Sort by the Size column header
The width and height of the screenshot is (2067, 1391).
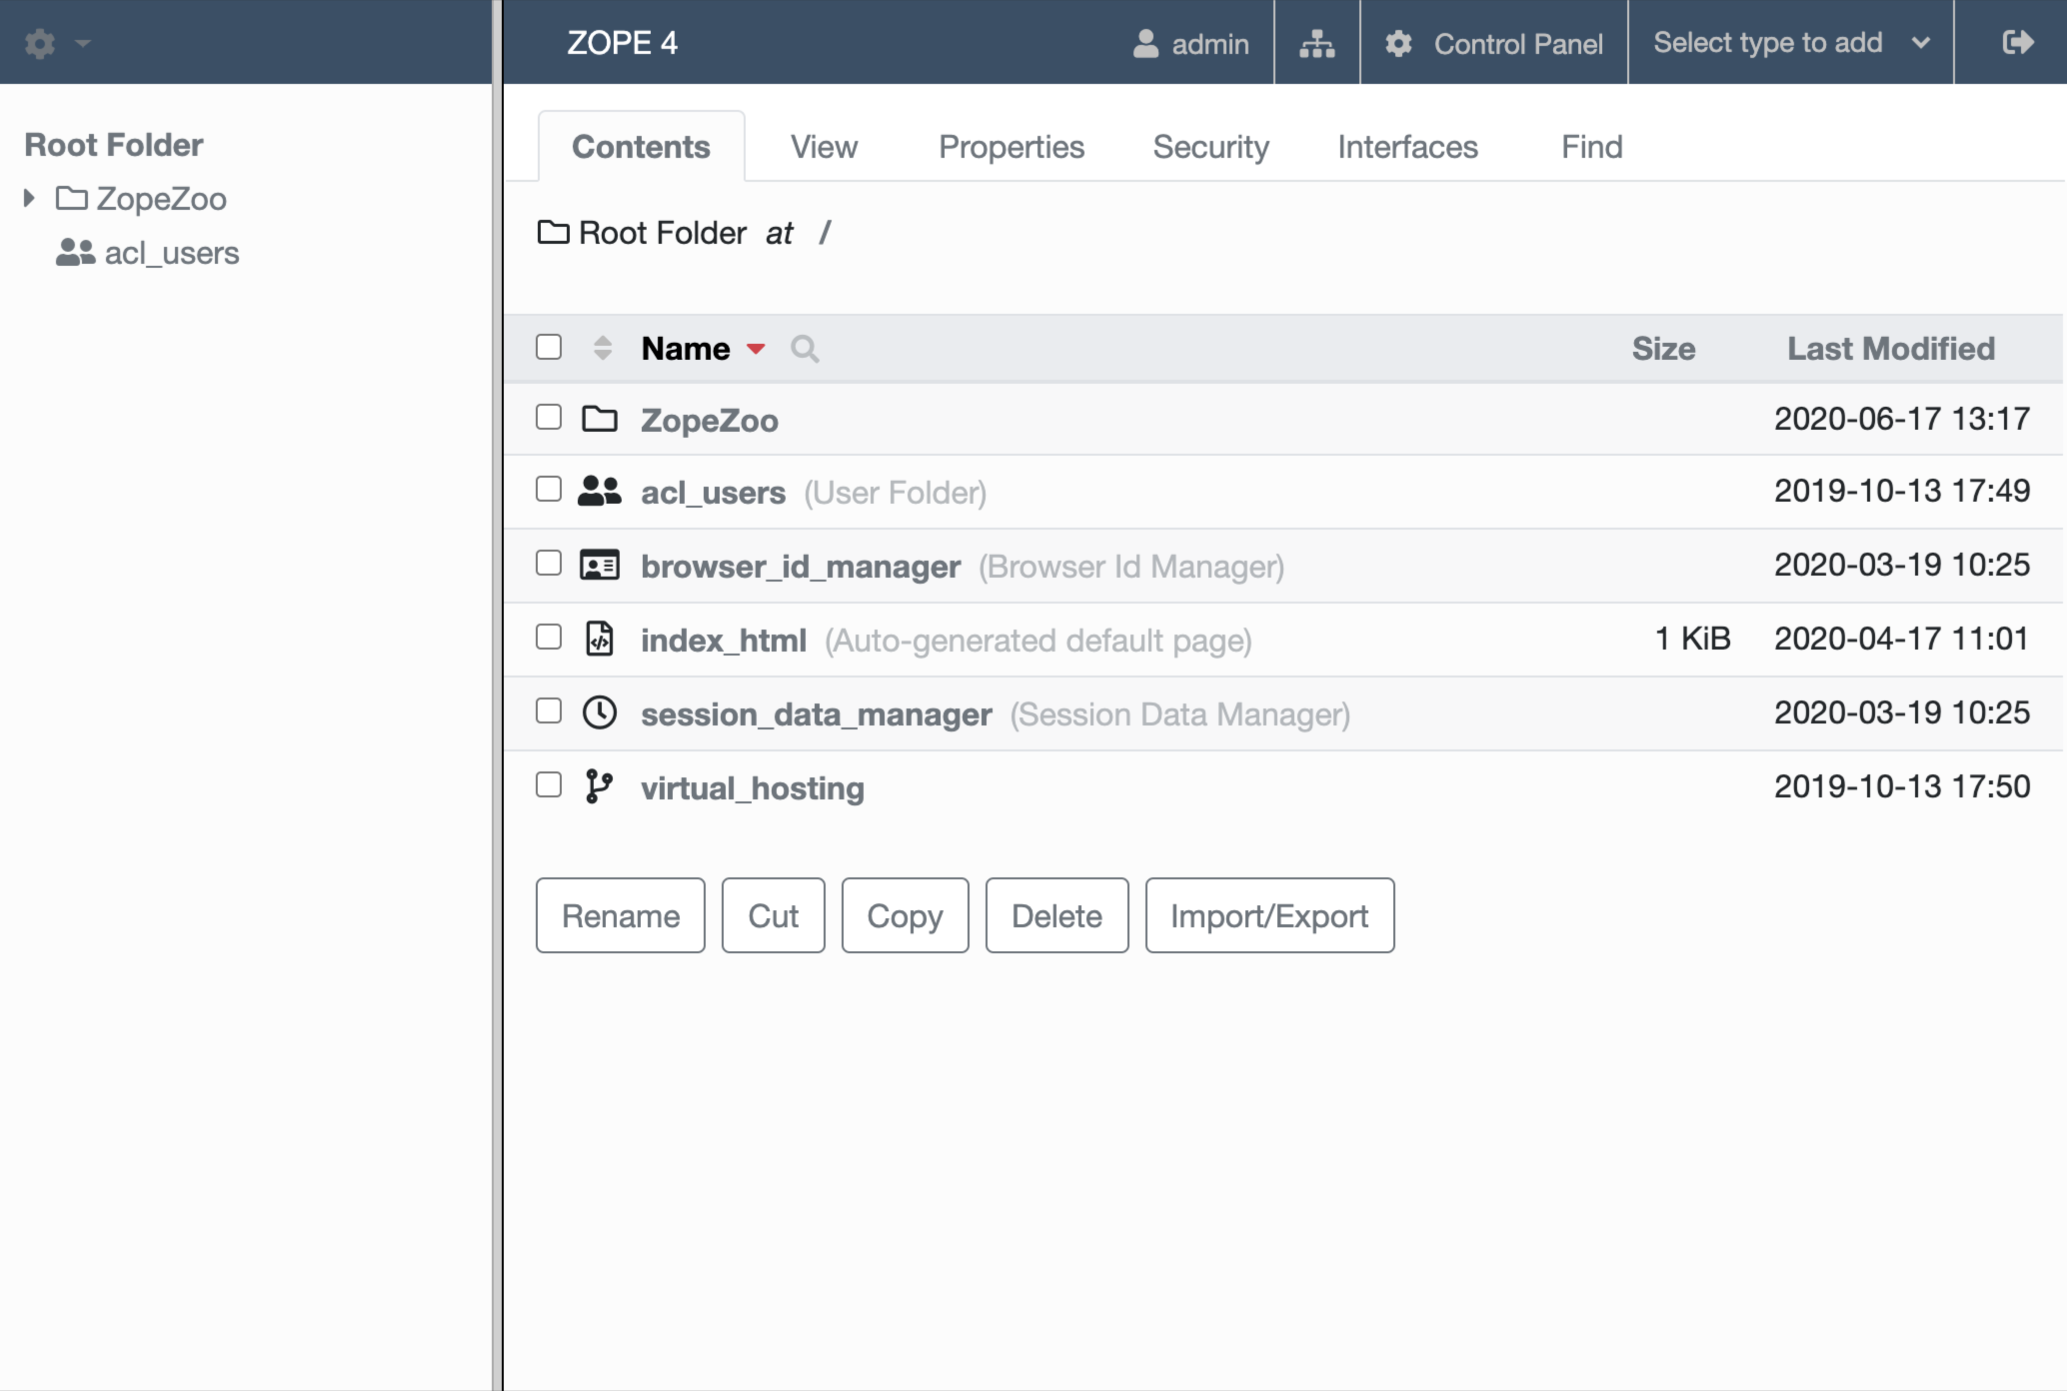tap(1663, 348)
